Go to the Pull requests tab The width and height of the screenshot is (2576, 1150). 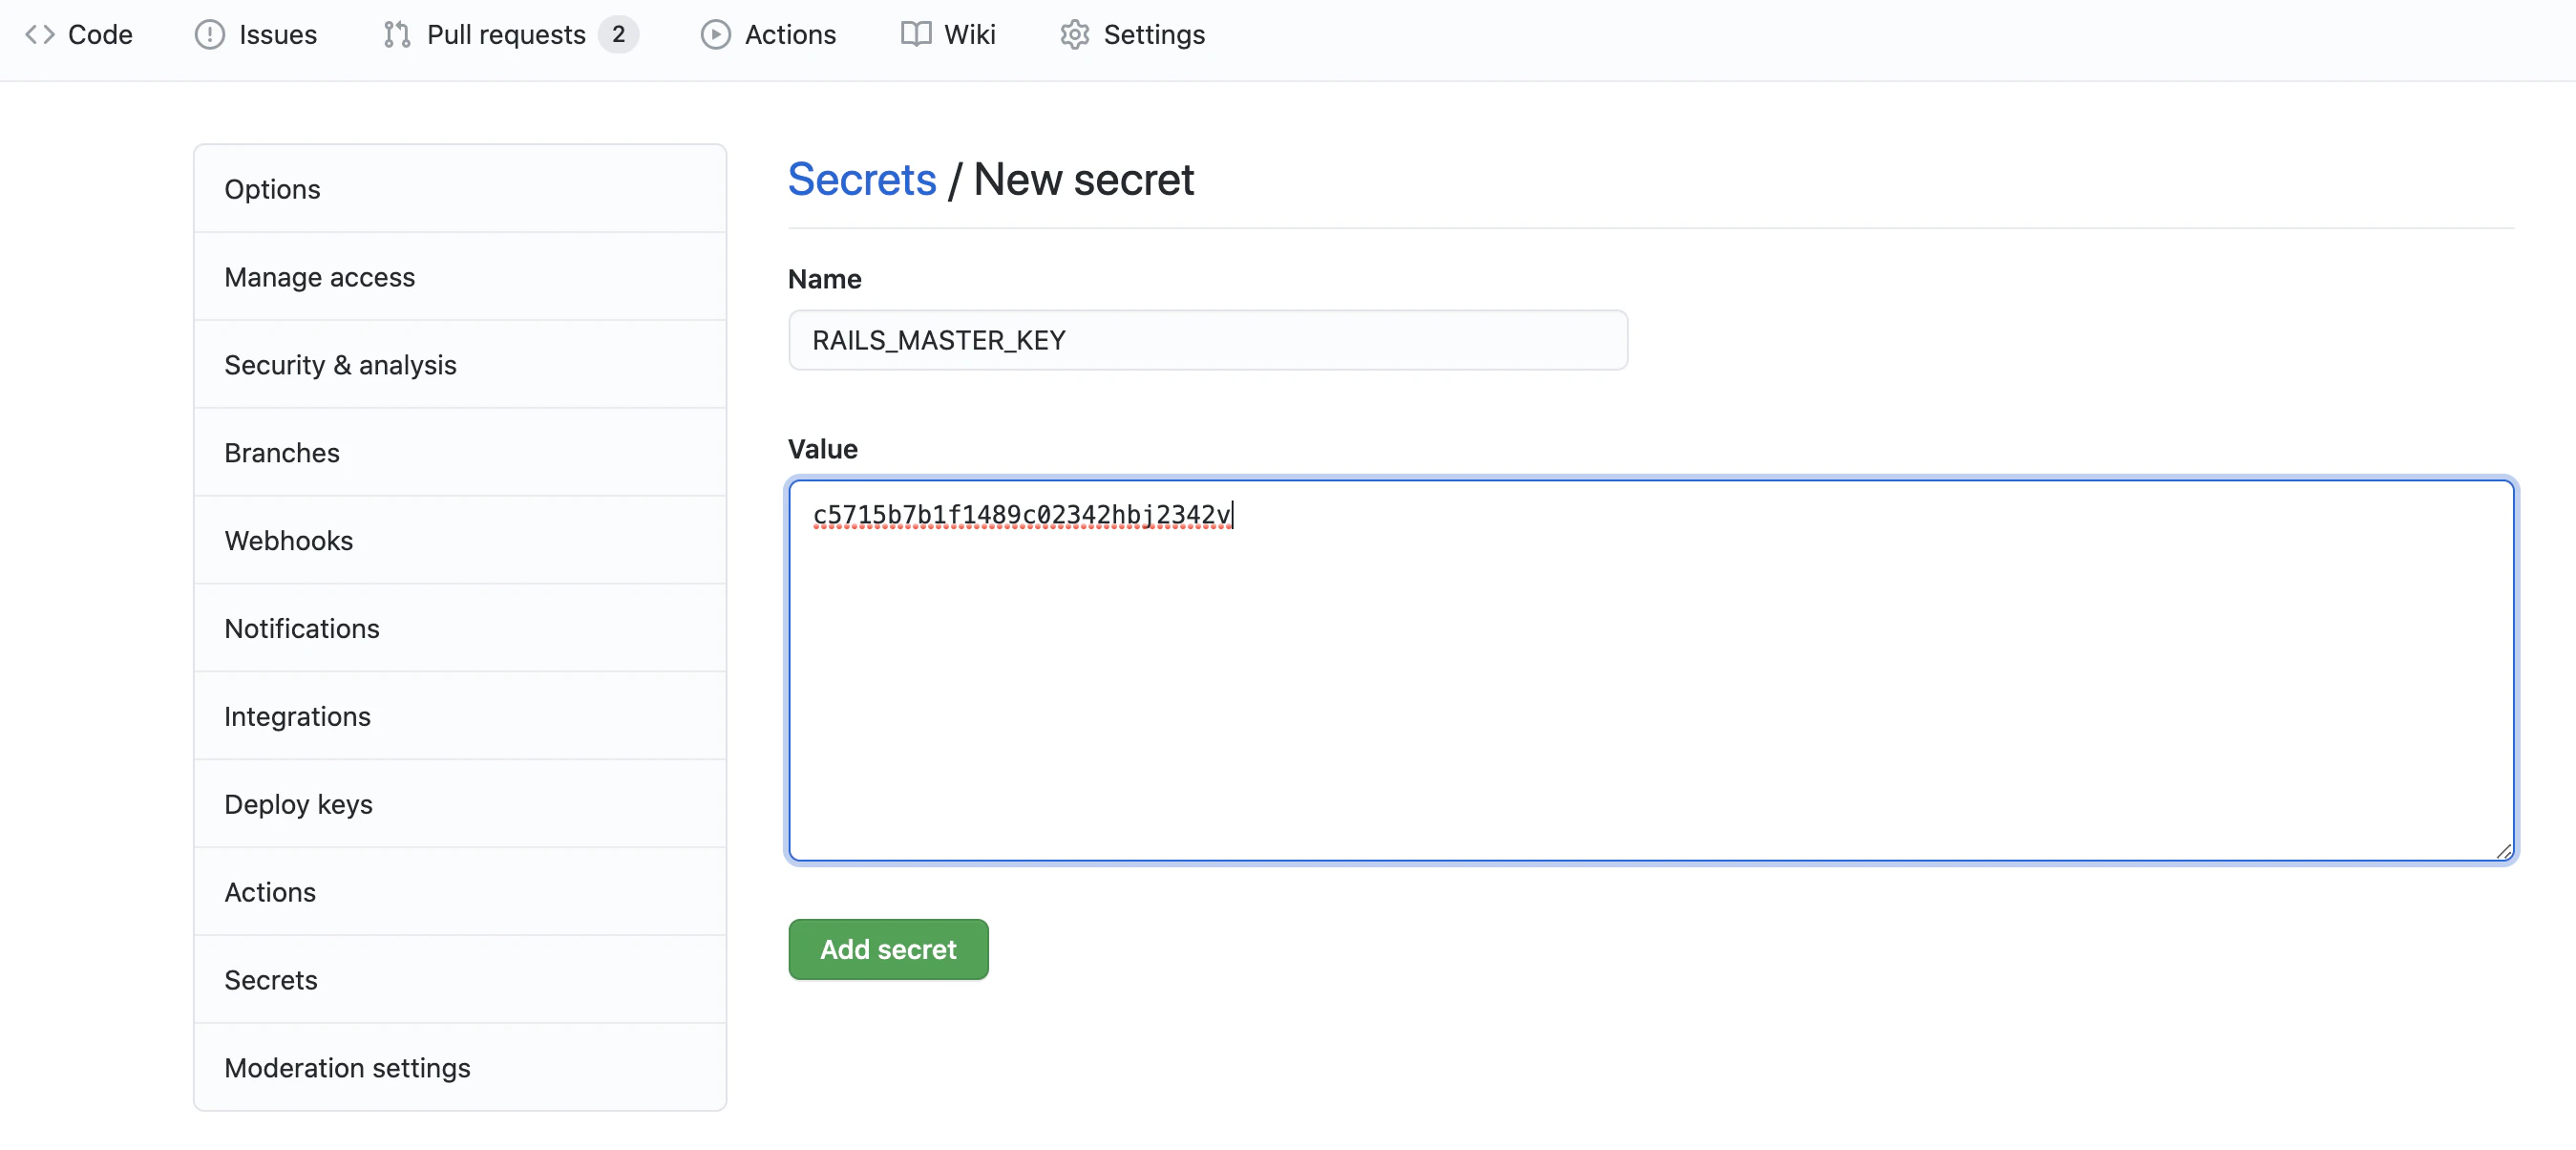coord(510,35)
